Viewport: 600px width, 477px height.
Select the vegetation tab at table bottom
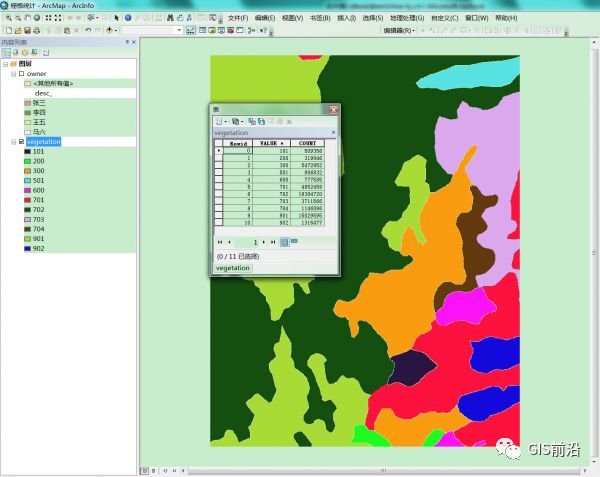pos(233,268)
